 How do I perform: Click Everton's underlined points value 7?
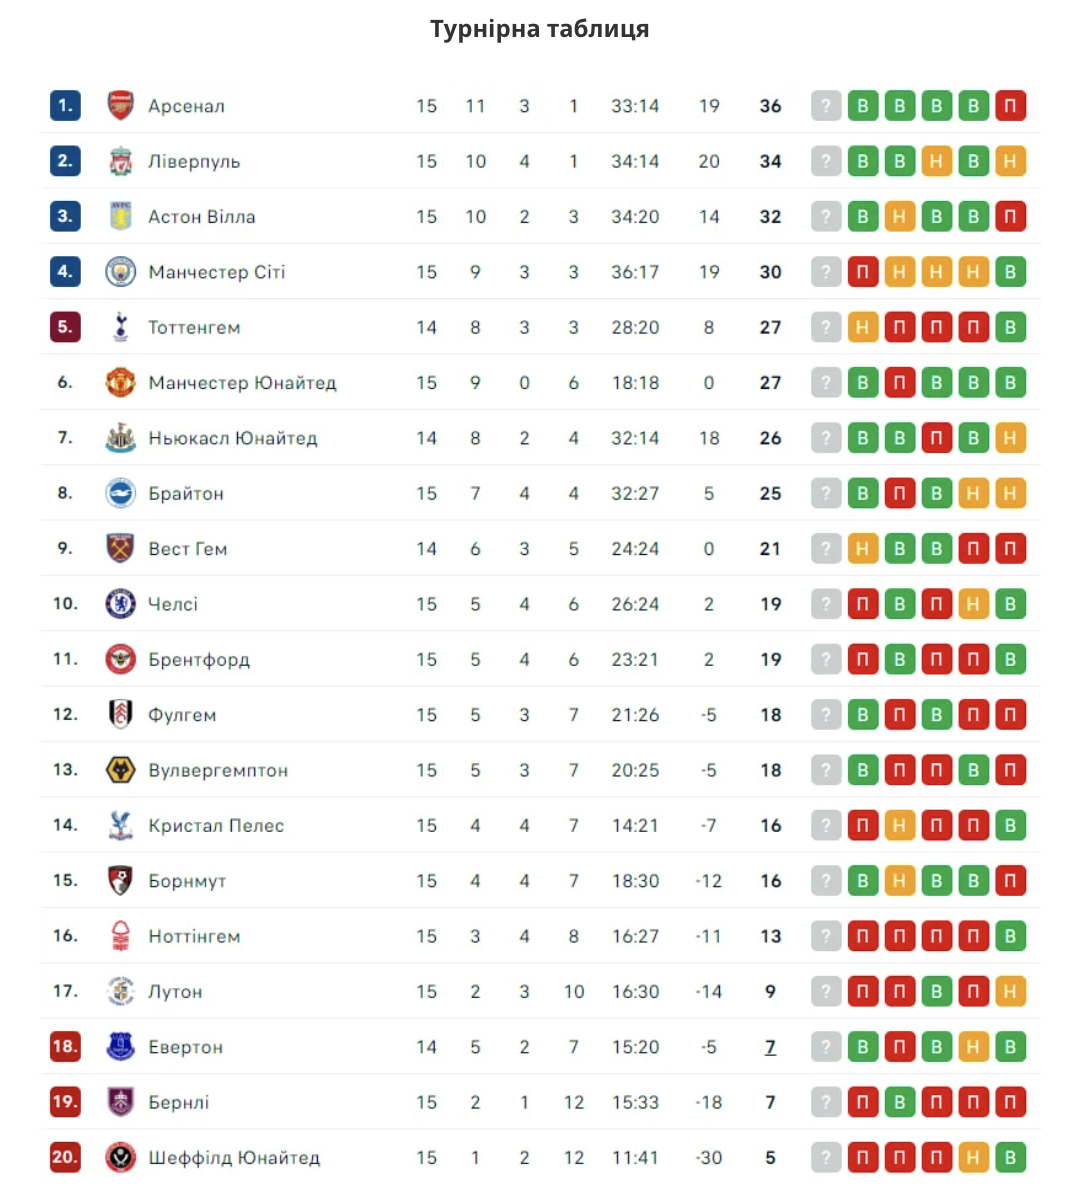(770, 1047)
